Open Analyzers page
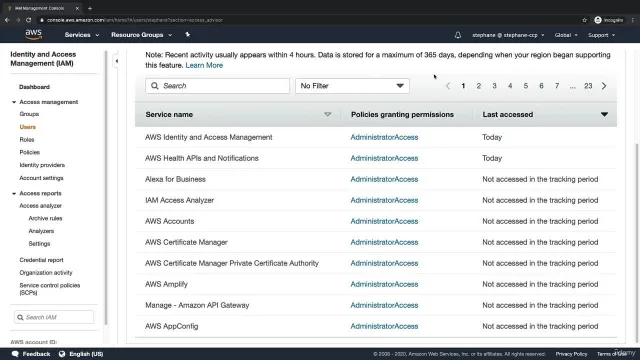640x360 pixels. (x=41, y=231)
